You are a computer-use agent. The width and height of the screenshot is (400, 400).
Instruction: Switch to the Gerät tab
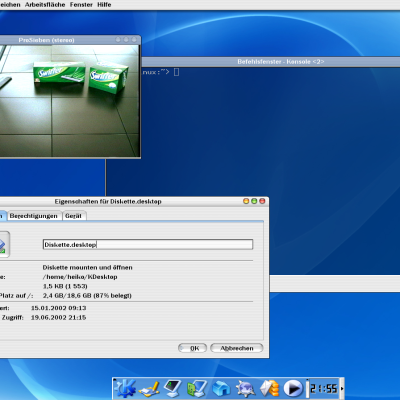74,216
